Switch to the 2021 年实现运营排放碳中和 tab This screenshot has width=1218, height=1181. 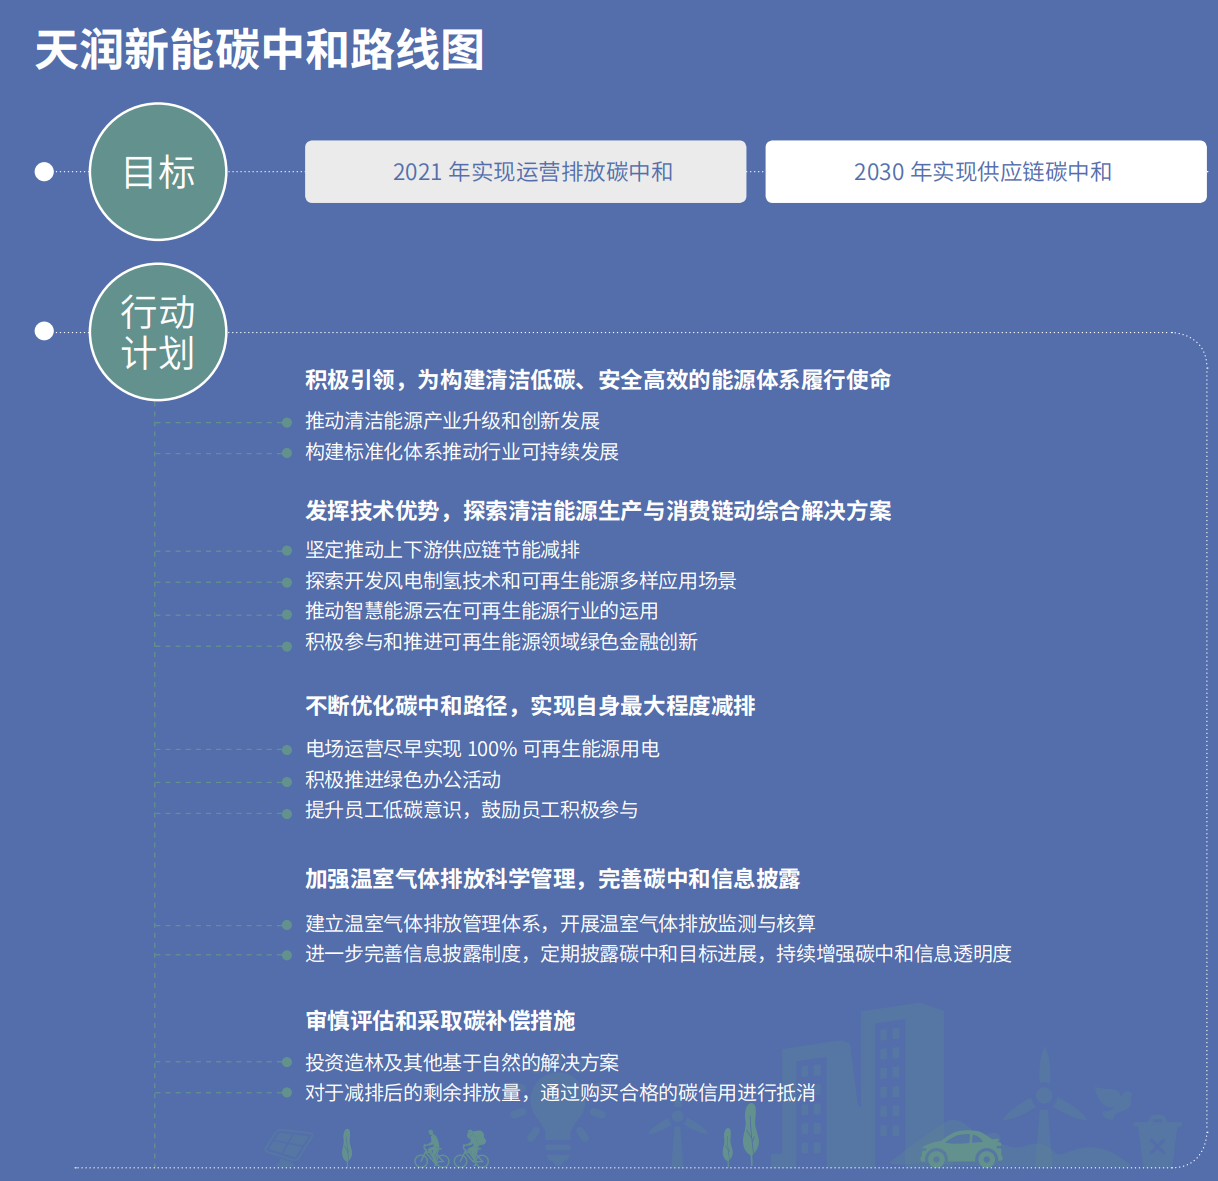tap(525, 172)
